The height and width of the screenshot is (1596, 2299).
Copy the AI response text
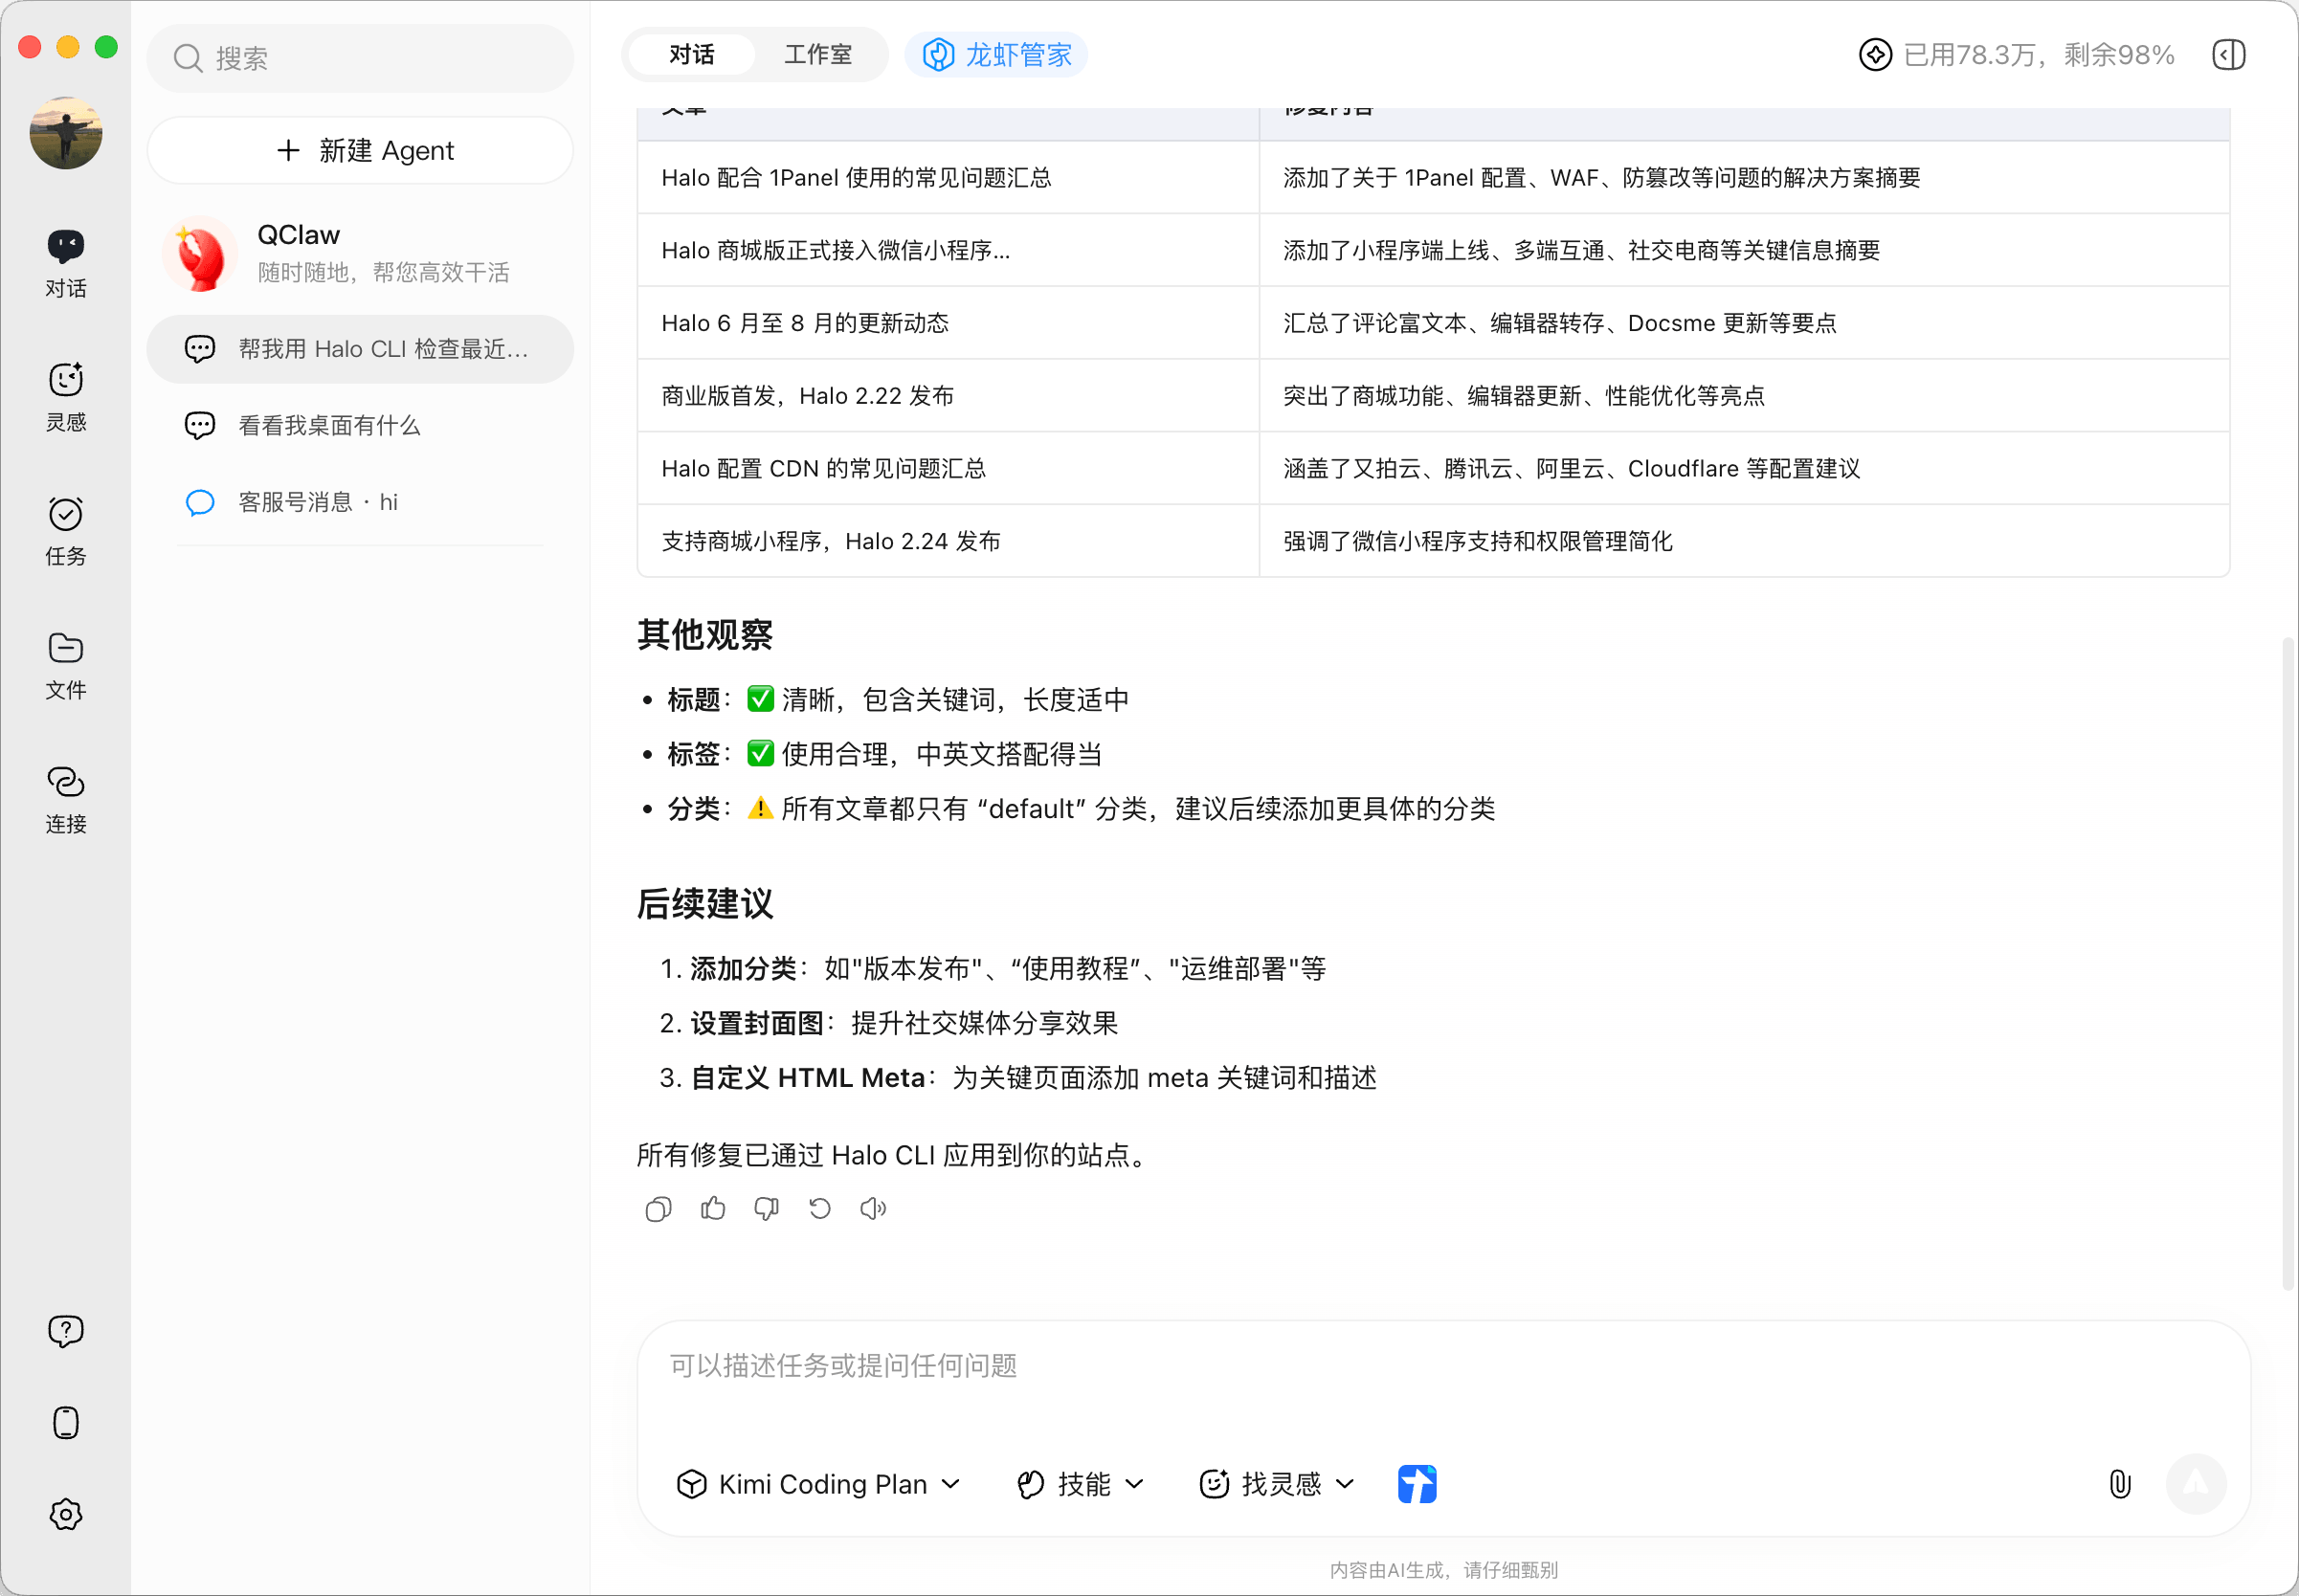point(658,1209)
